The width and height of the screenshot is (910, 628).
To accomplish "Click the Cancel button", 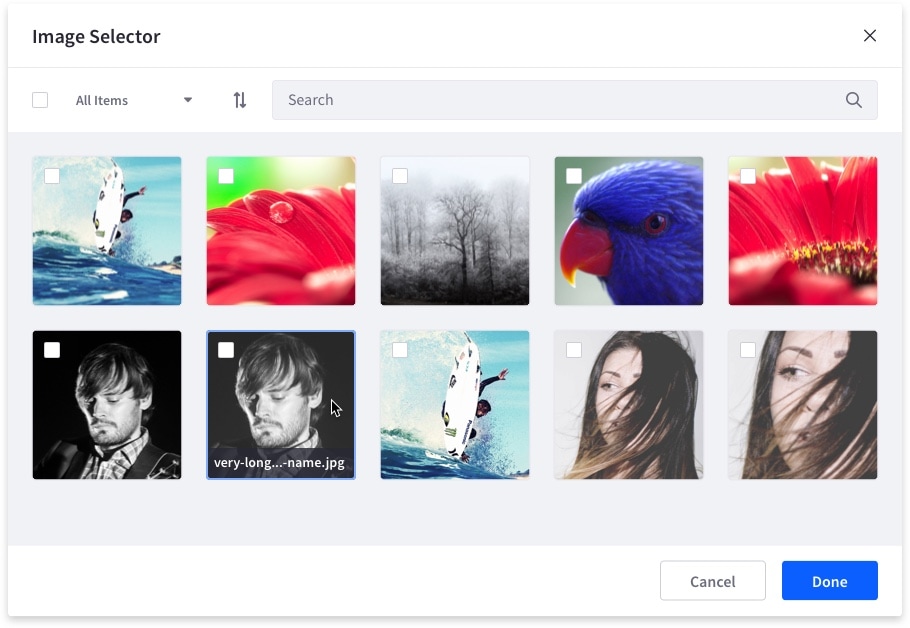I will point(712,581).
